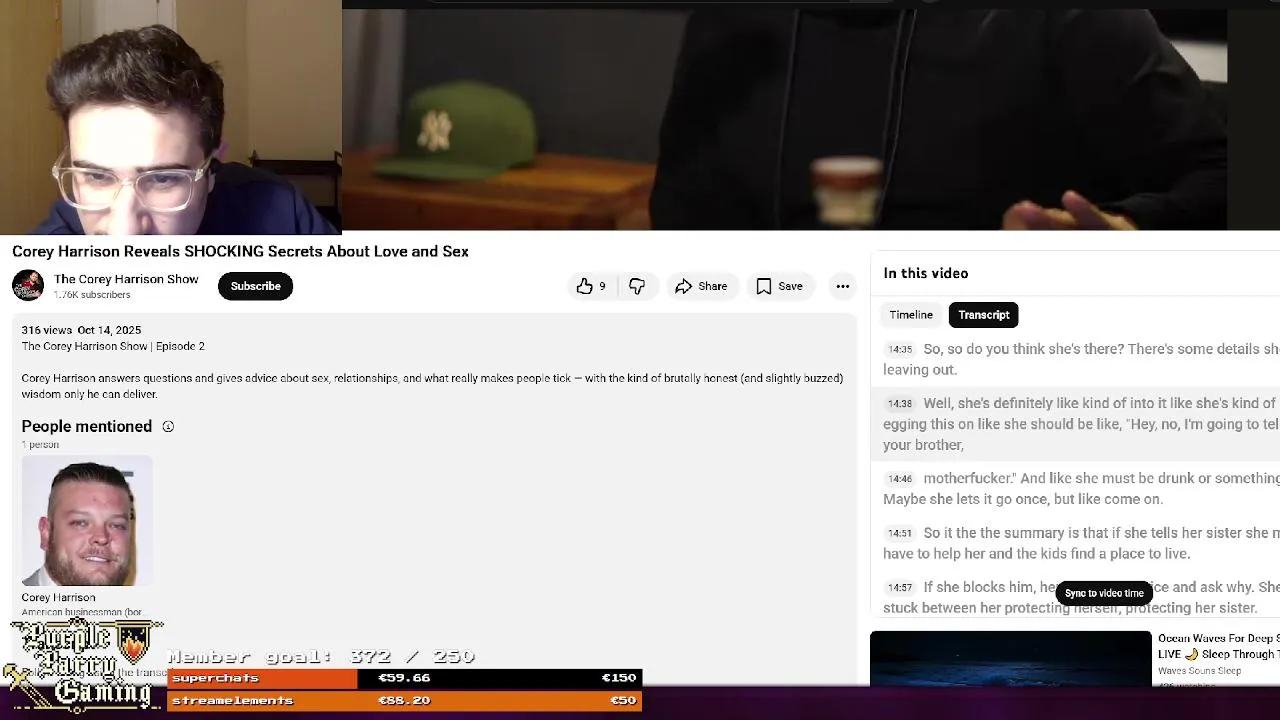The image size is (1280, 720).
Task: Select the Transcript tab
Action: coord(984,315)
